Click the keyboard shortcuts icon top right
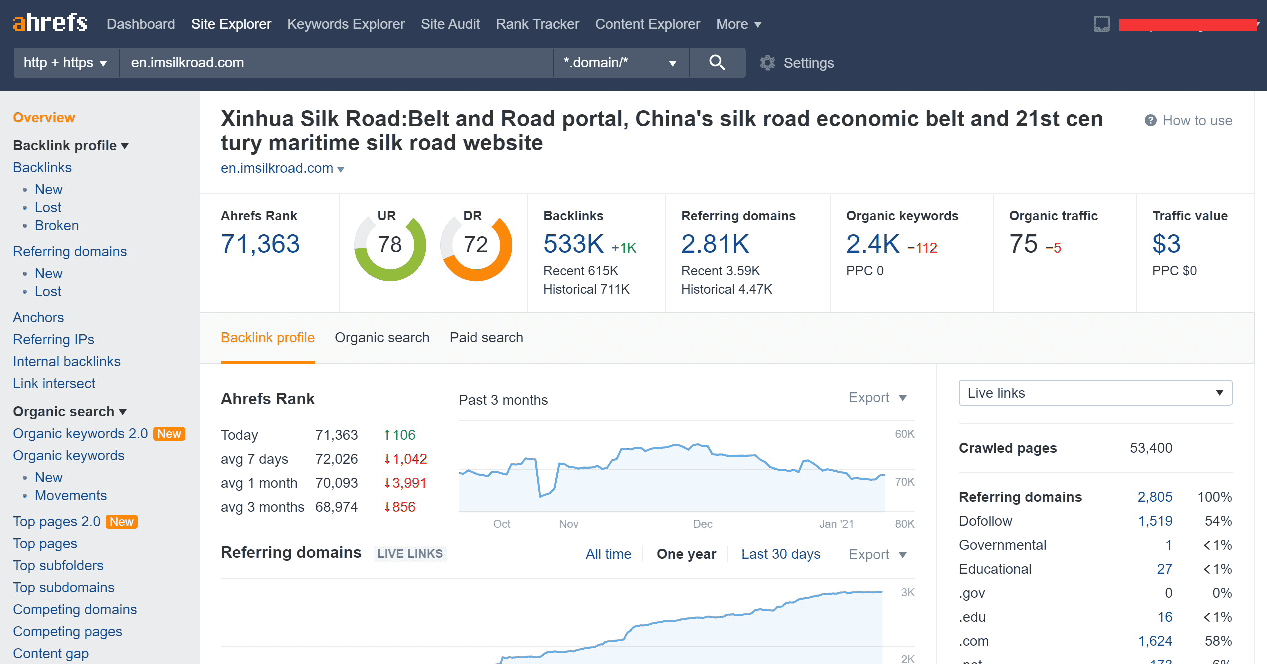Screen dimensions: 1267x664 coord(1102,24)
